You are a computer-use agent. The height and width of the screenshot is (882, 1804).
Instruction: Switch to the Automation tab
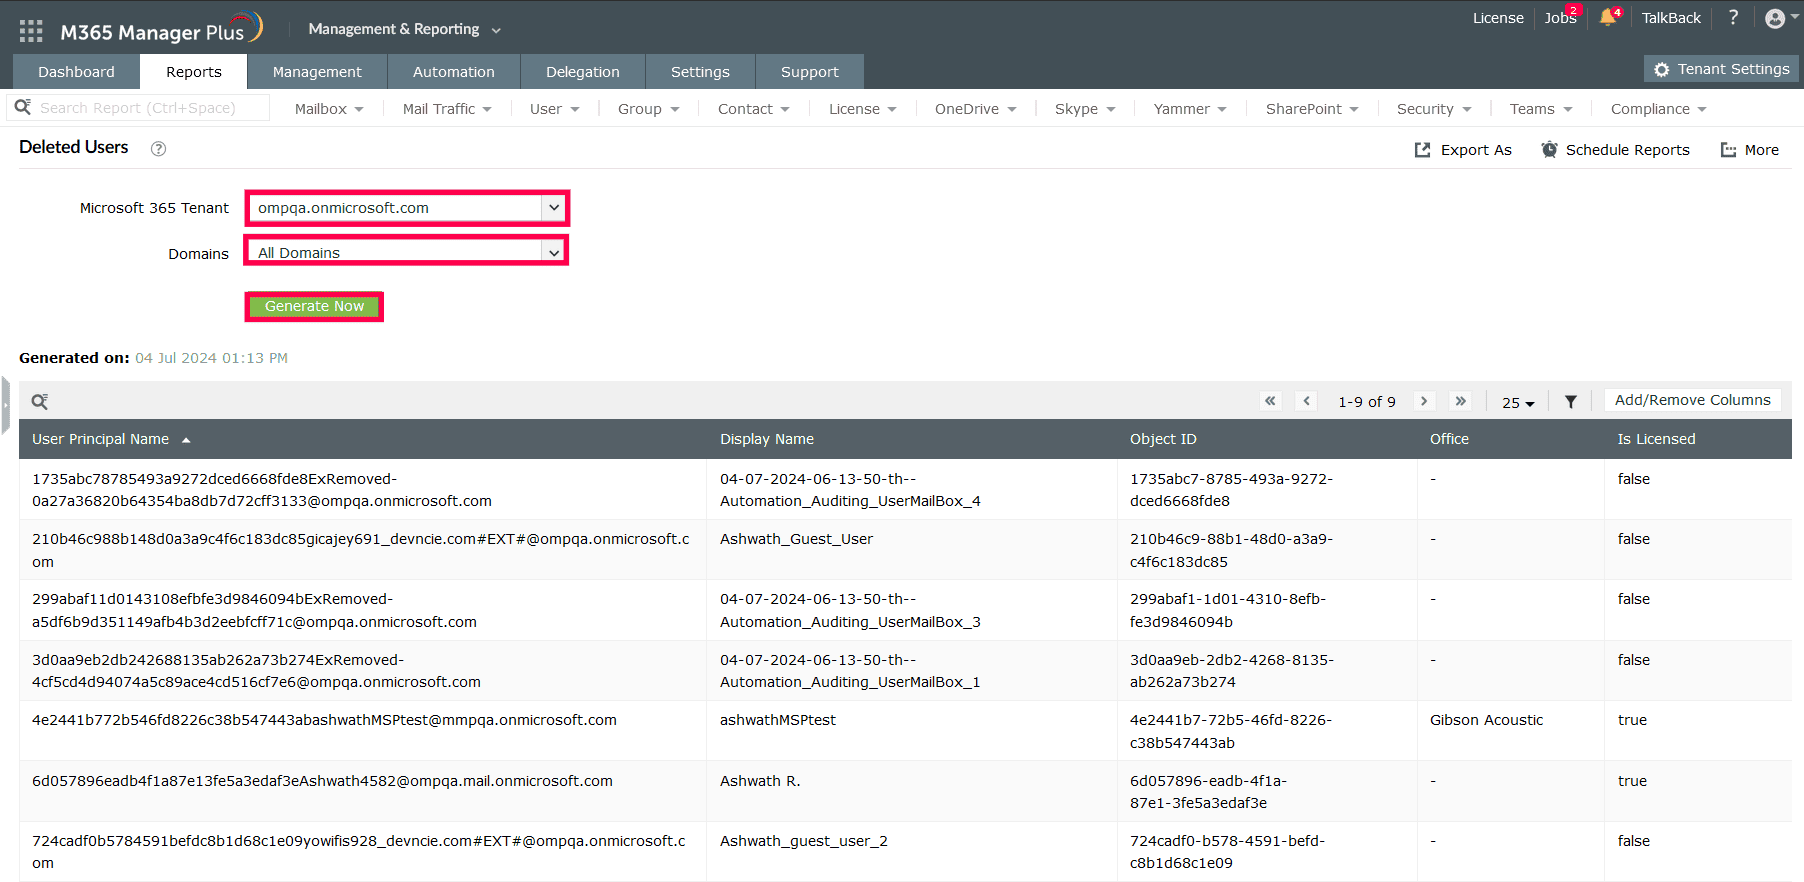click(454, 72)
